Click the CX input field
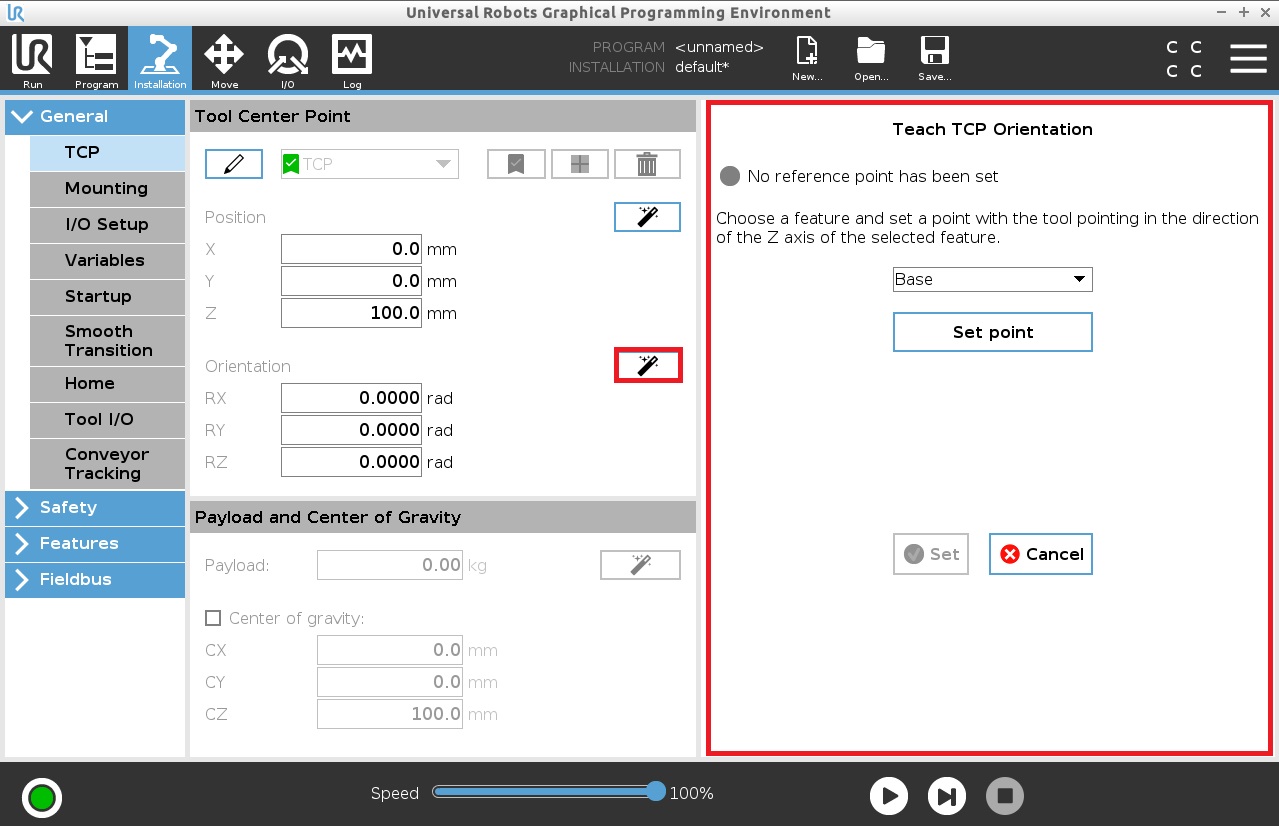The image size is (1279, 826). tap(390, 650)
